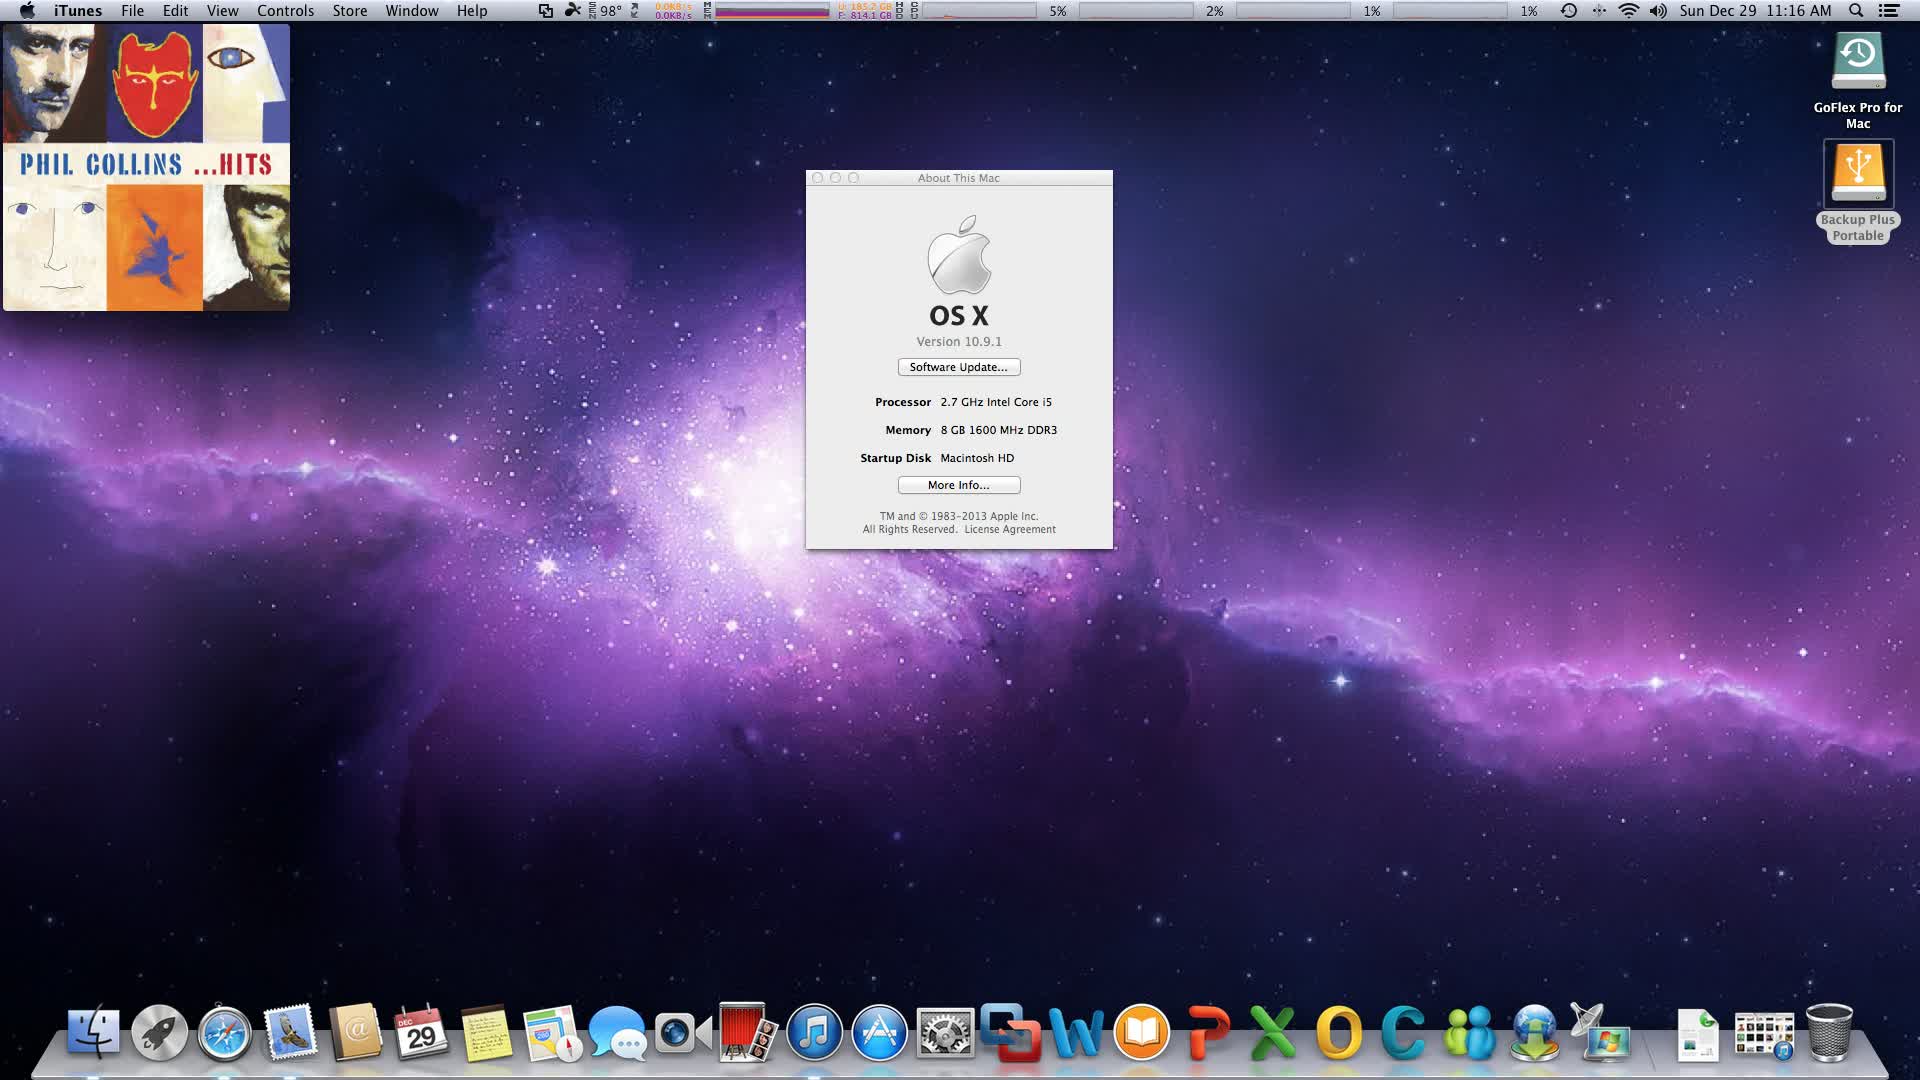Open the Wi-Fi status menu
The image size is (1920, 1080).
coord(1628,11)
